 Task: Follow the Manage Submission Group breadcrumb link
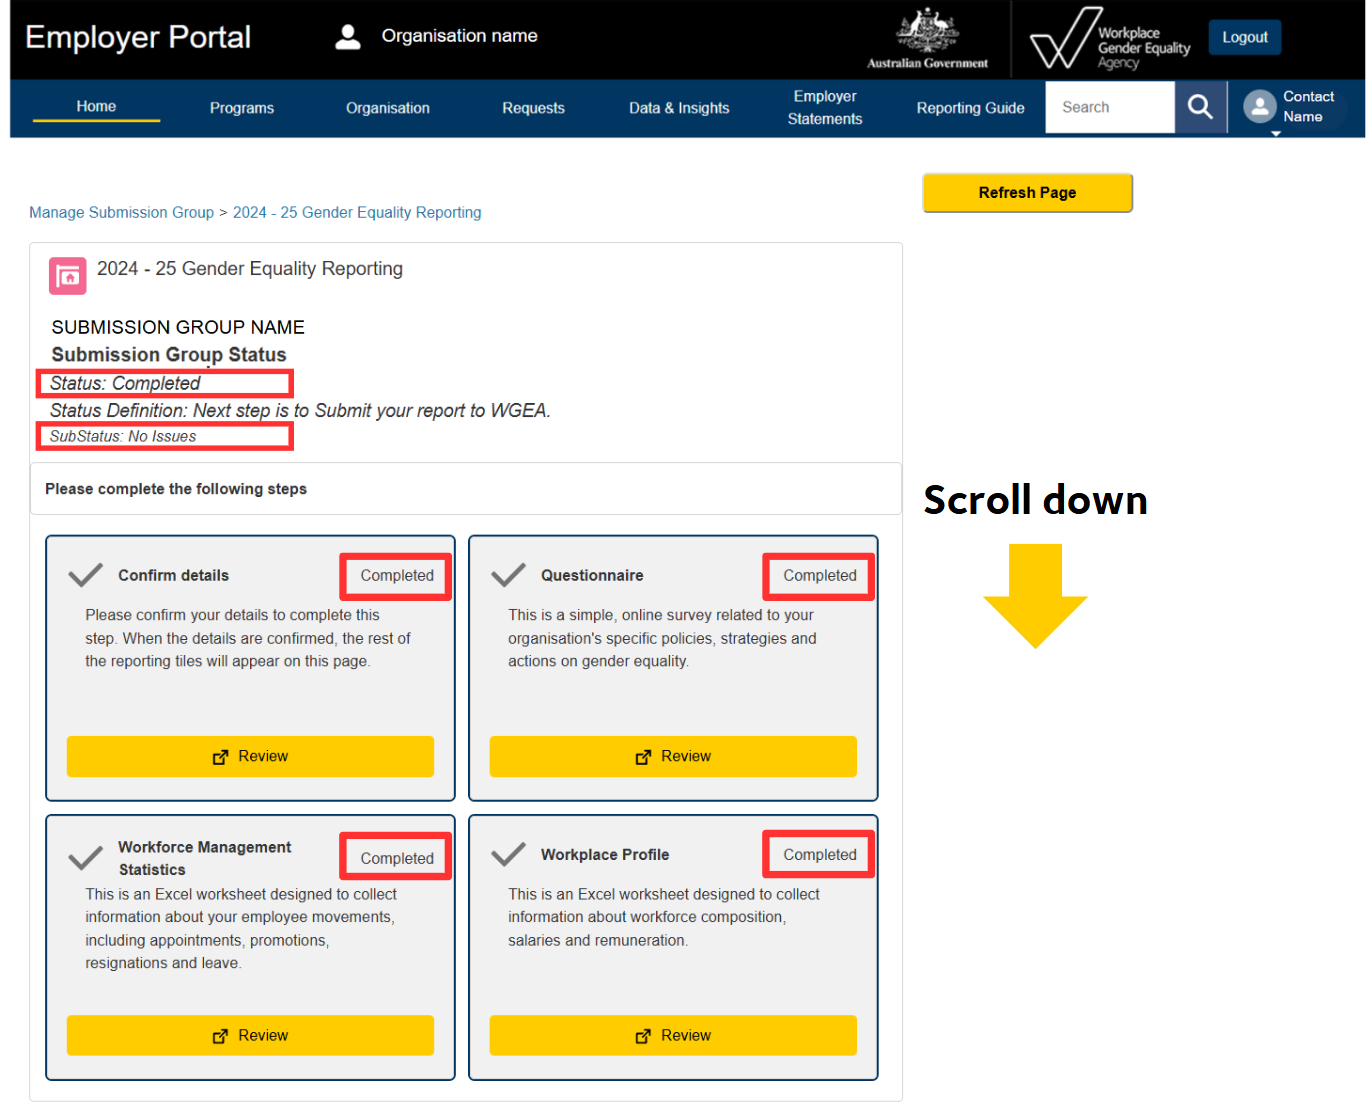(121, 212)
